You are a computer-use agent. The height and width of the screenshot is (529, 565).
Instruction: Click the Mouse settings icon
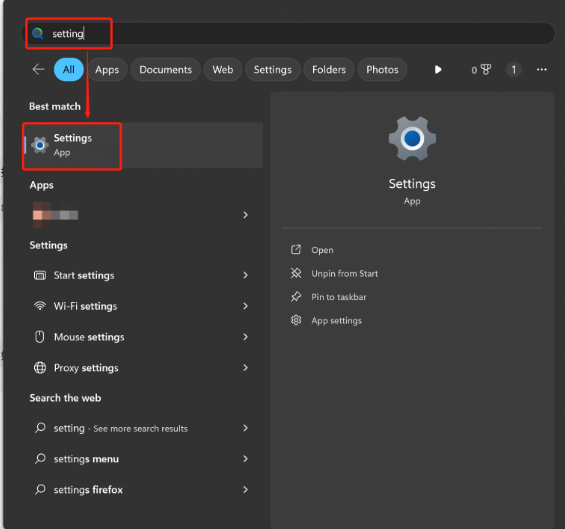click(40, 337)
